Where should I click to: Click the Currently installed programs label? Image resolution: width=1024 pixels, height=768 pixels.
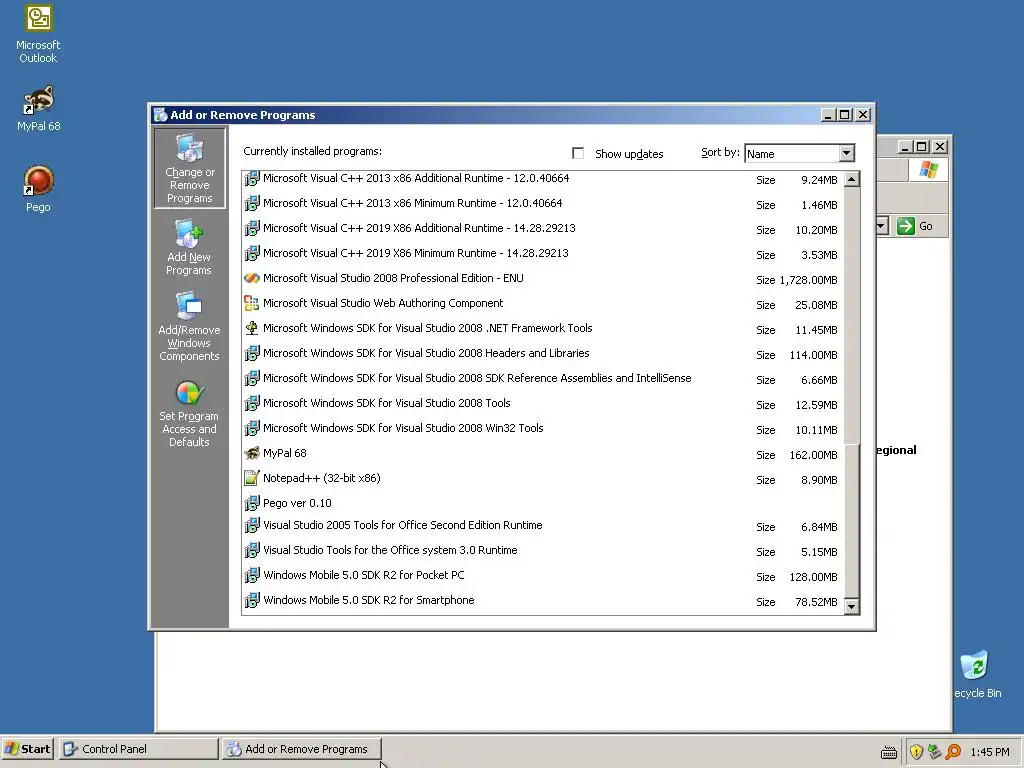pyautogui.click(x=313, y=152)
